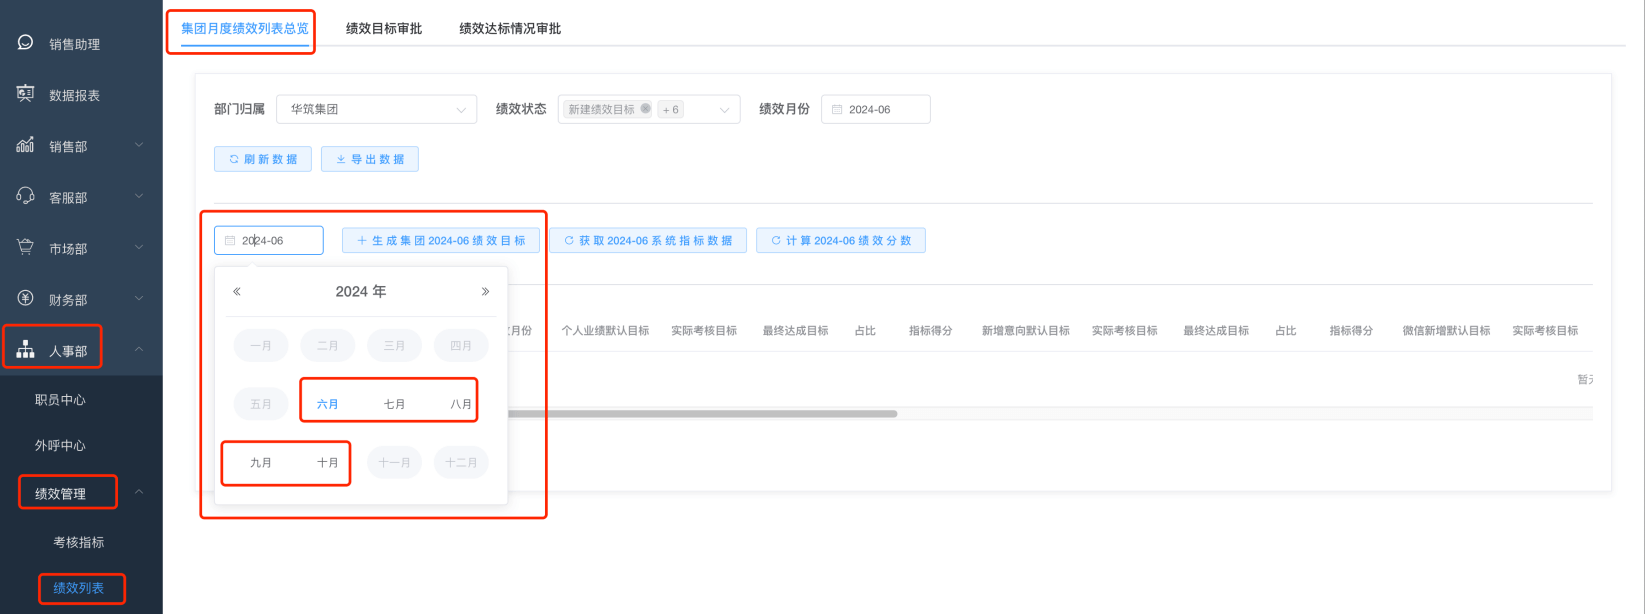Expand the 绩效状态 multi-select dropdown
The height and width of the screenshot is (614, 1645).
pos(724,109)
